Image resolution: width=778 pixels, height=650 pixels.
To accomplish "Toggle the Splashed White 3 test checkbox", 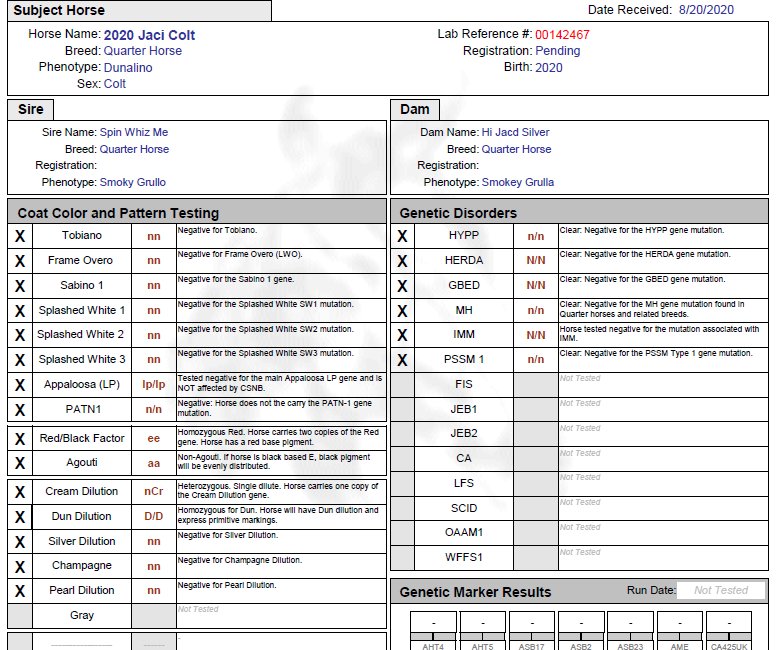I will pyautogui.click(x=20, y=360).
